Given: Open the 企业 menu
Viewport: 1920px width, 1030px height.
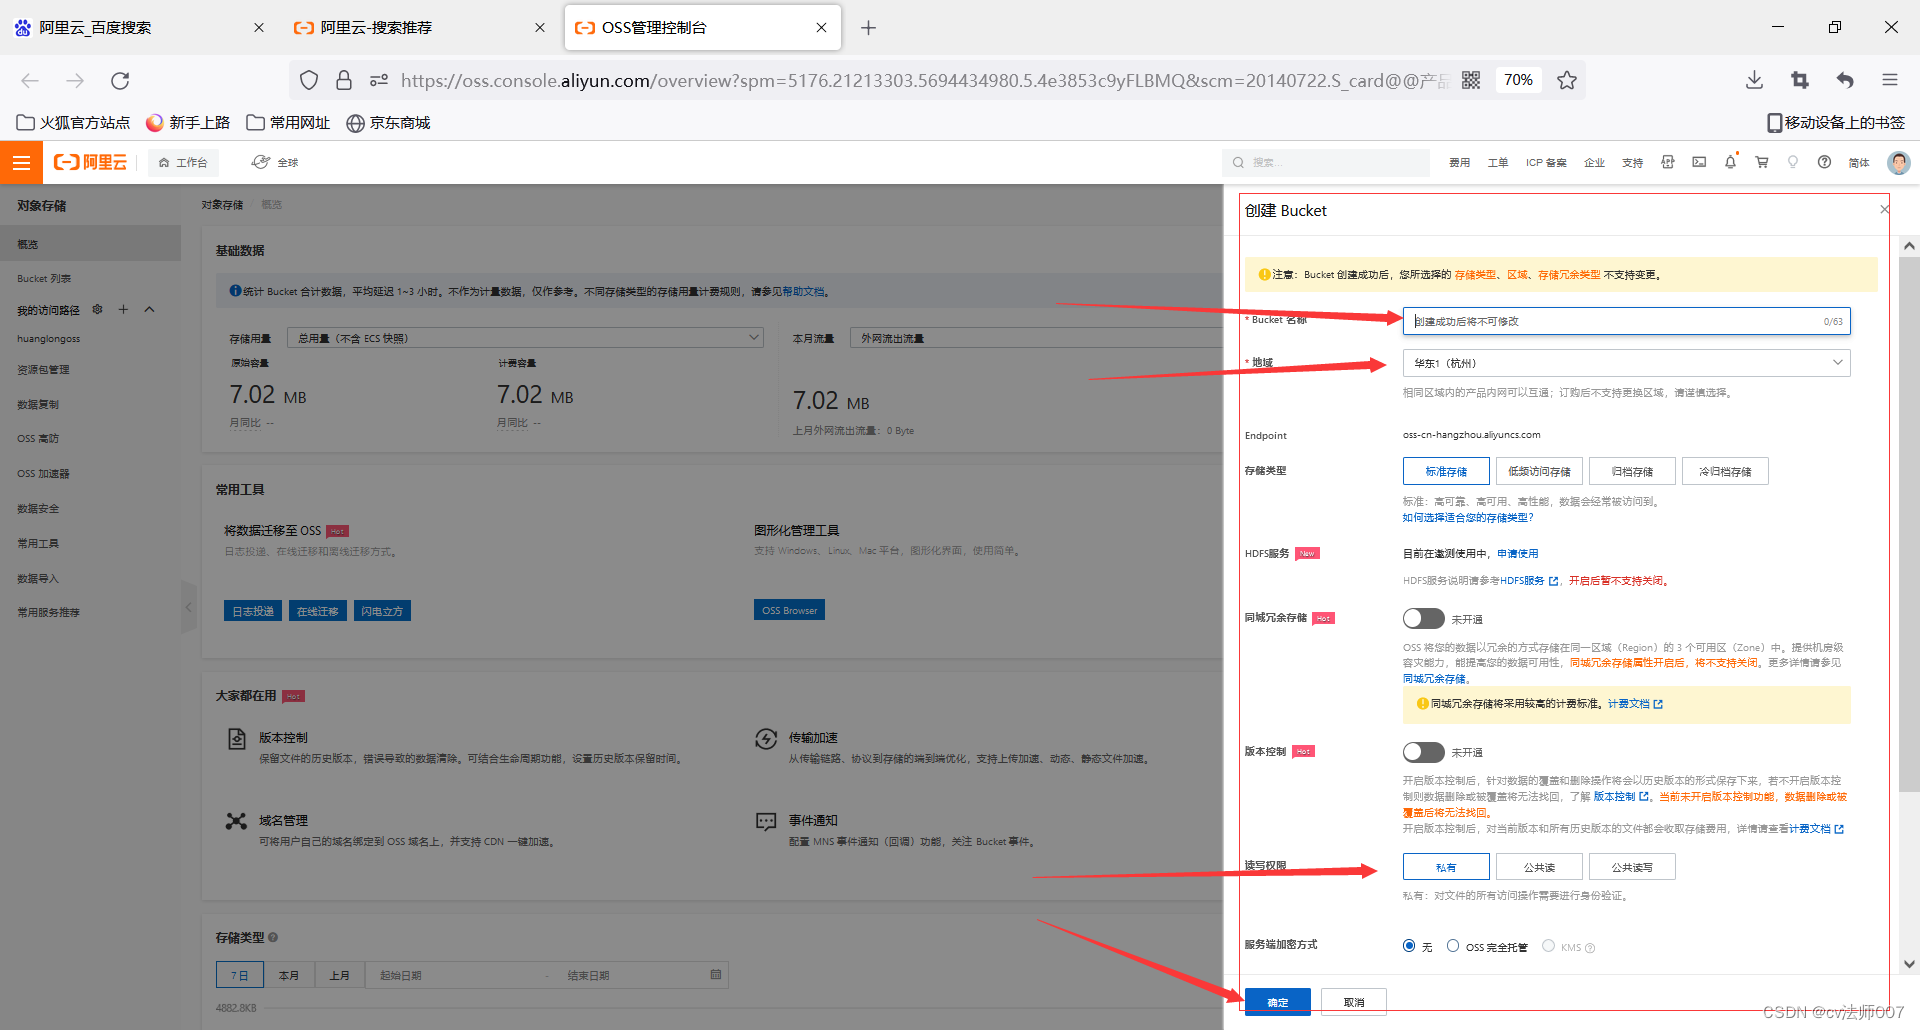Looking at the screenshot, I should click(1594, 162).
